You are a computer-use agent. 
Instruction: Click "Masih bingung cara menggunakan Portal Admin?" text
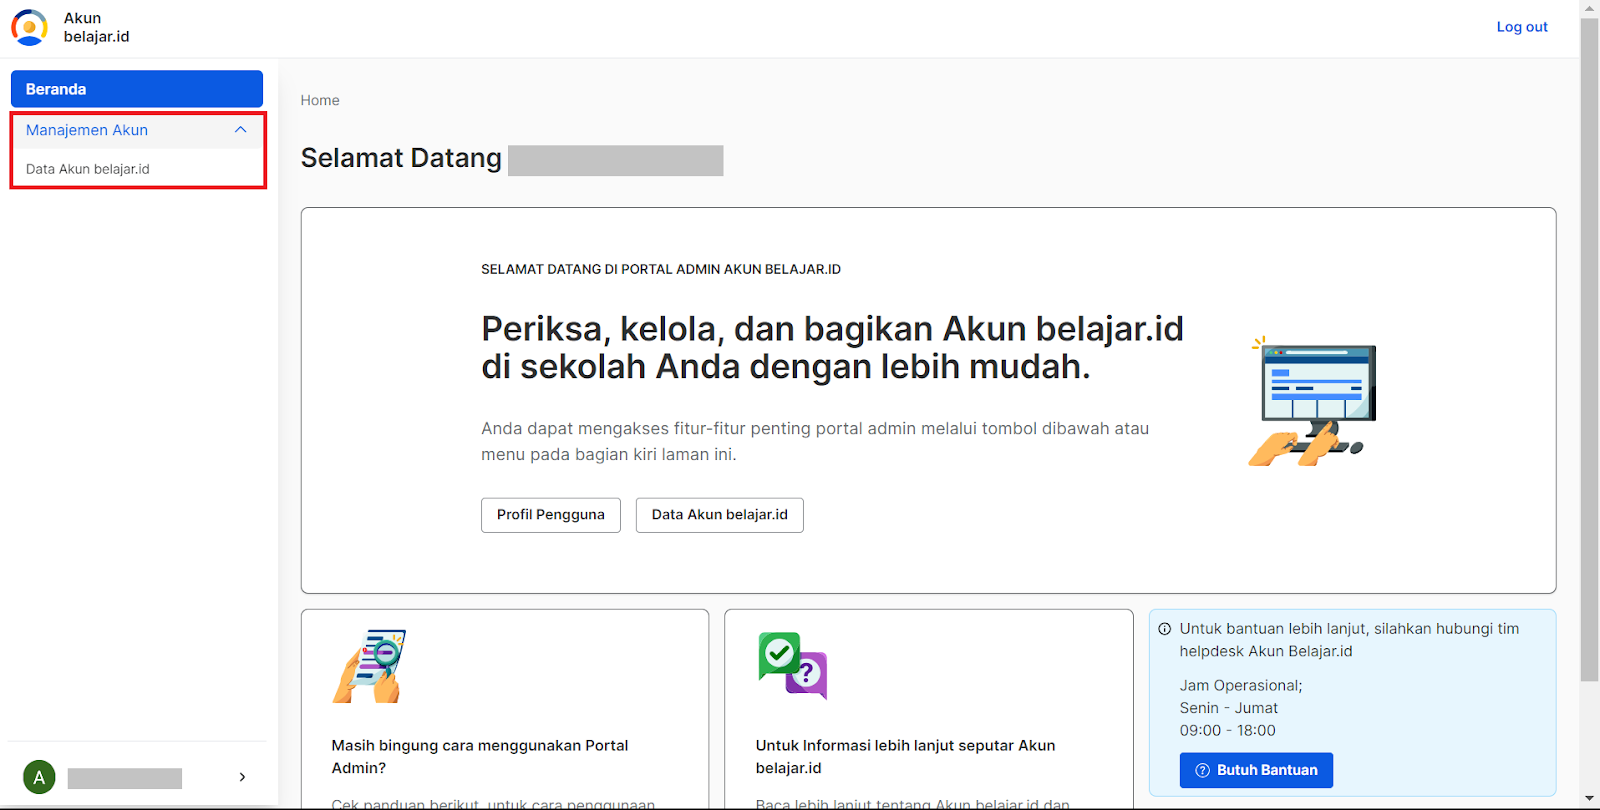[480, 757]
